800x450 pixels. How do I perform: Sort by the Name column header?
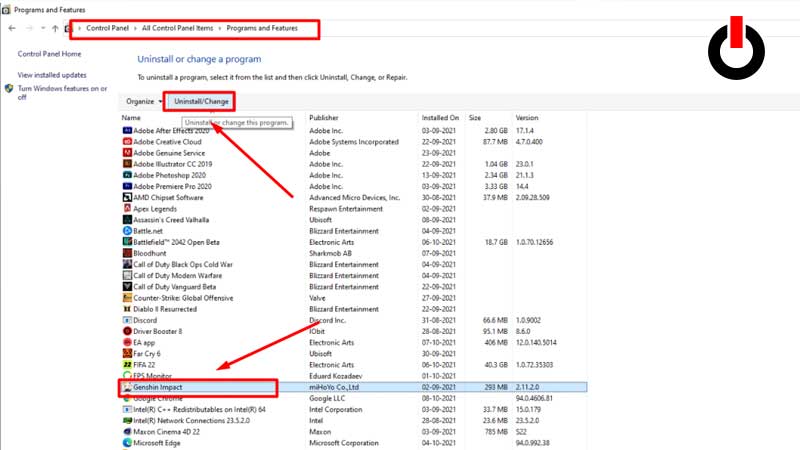[x=131, y=118]
